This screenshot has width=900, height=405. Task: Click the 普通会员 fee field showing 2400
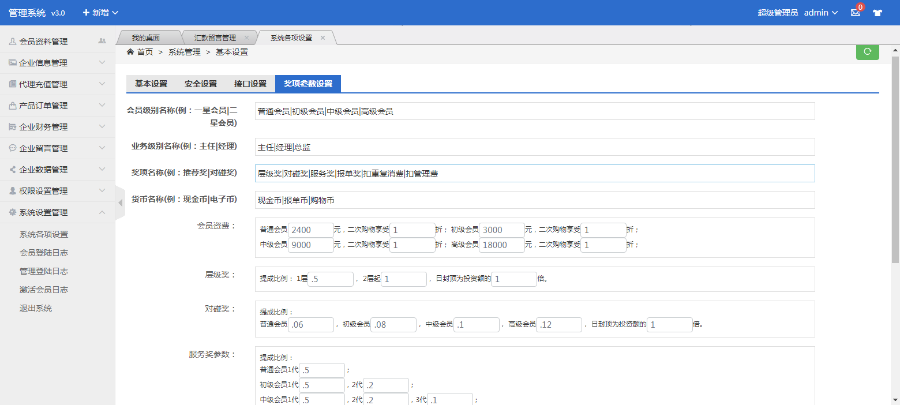point(311,229)
